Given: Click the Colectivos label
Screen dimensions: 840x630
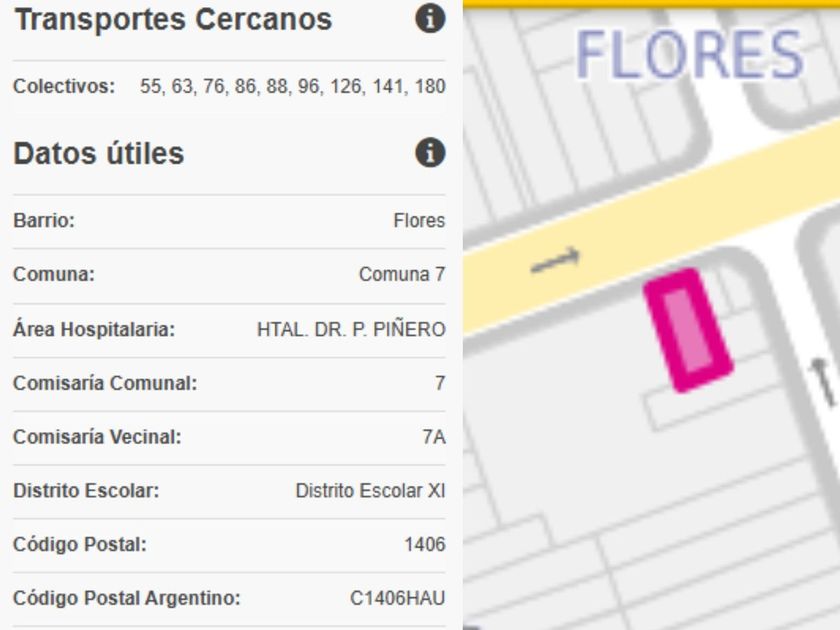Looking at the screenshot, I should pyautogui.click(x=64, y=87).
